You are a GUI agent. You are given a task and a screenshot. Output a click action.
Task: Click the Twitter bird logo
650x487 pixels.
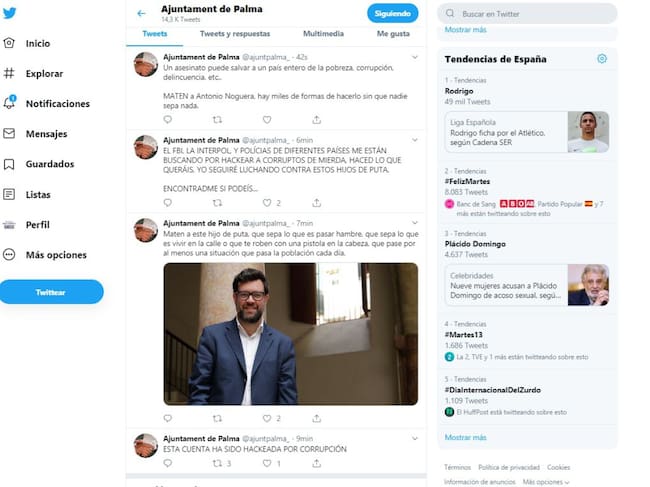click(x=9, y=12)
